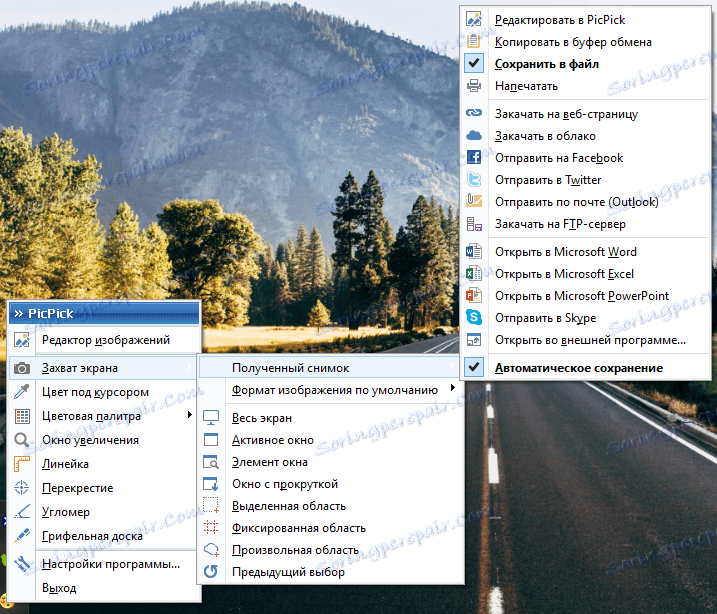Viewport: 717px width, 614px height.
Task: Click Напечатать menu entry
Action: (x=586, y=86)
